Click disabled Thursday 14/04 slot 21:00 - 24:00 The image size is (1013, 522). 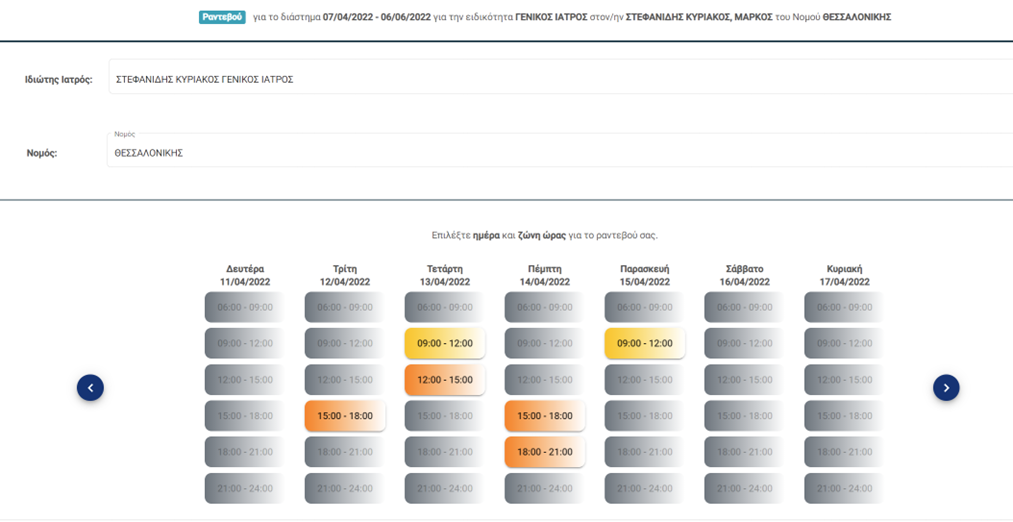pos(545,488)
